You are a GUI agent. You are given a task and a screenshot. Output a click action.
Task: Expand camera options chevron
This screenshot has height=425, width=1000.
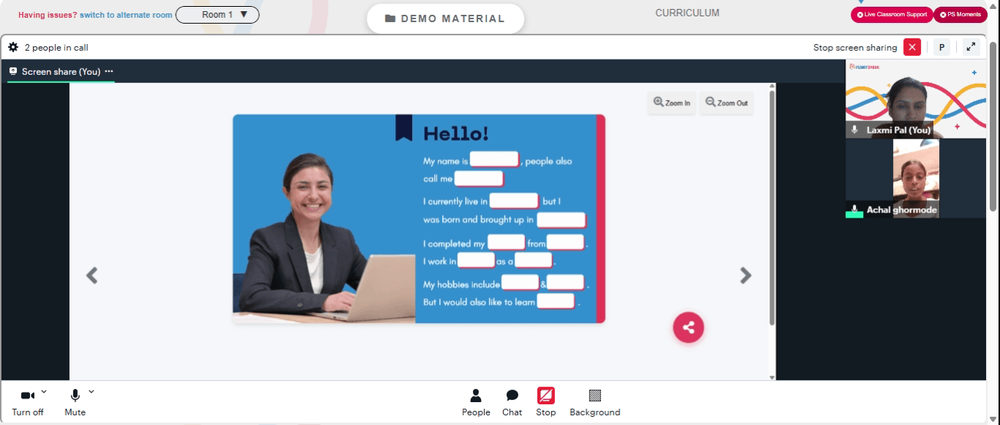pos(43,391)
